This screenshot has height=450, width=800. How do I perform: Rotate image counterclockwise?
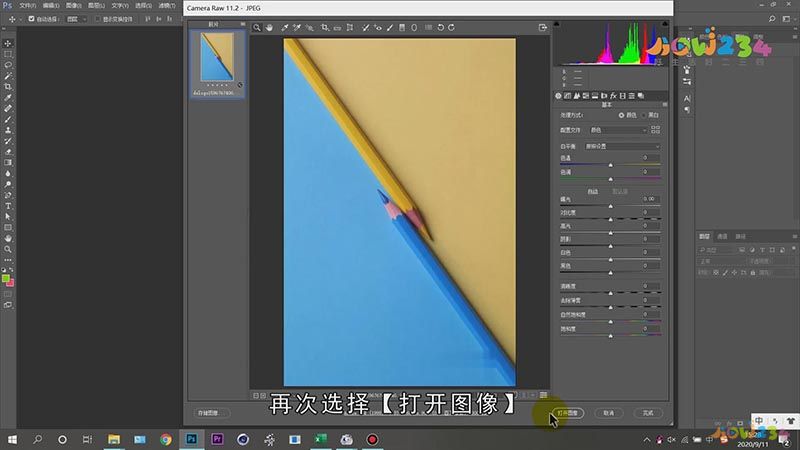click(x=440, y=28)
